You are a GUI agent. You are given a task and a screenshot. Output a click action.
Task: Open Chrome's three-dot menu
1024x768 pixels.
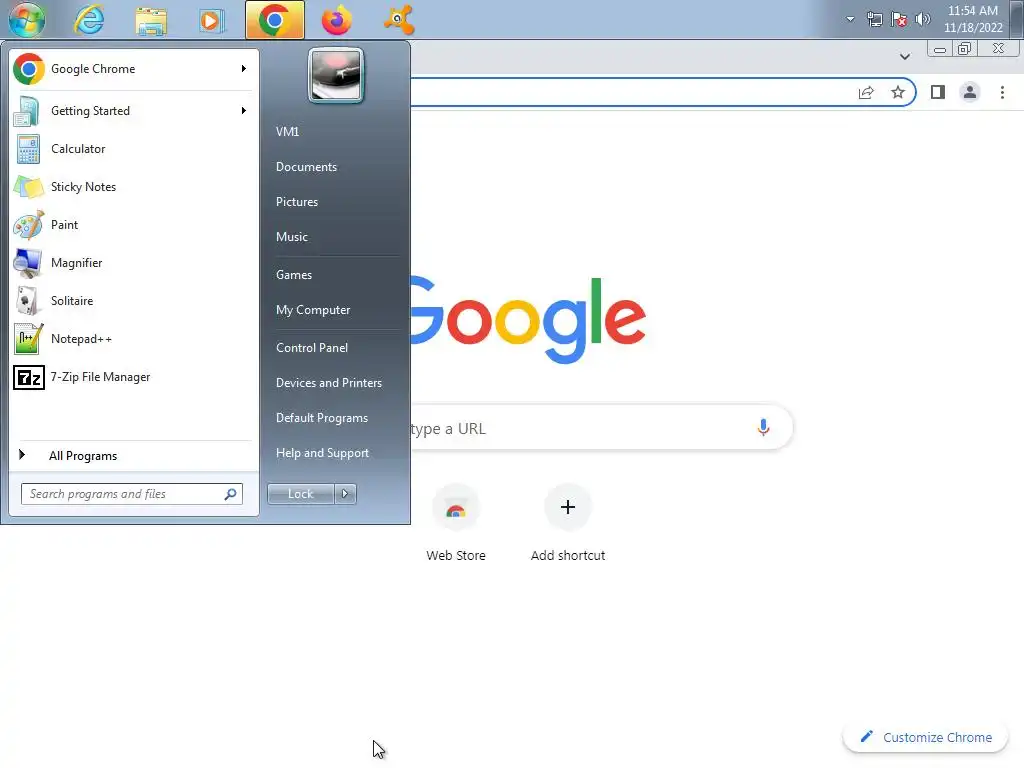click(1002, 93)
